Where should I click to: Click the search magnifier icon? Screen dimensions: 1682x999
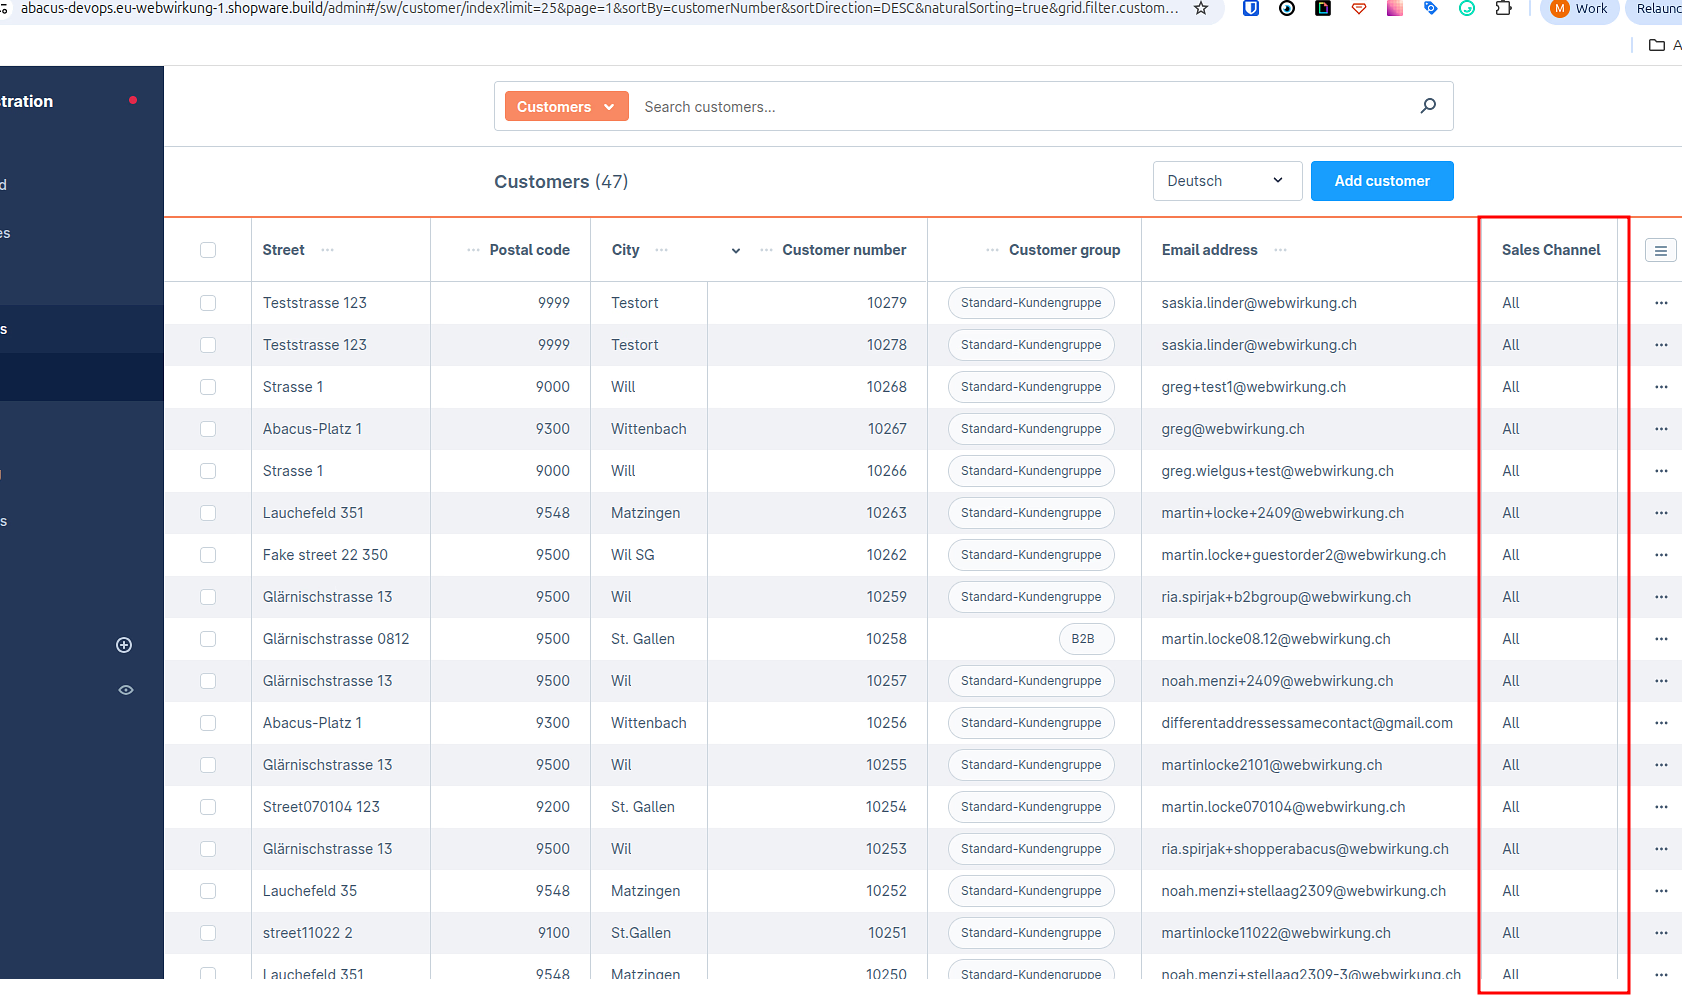pos(1428,106)
